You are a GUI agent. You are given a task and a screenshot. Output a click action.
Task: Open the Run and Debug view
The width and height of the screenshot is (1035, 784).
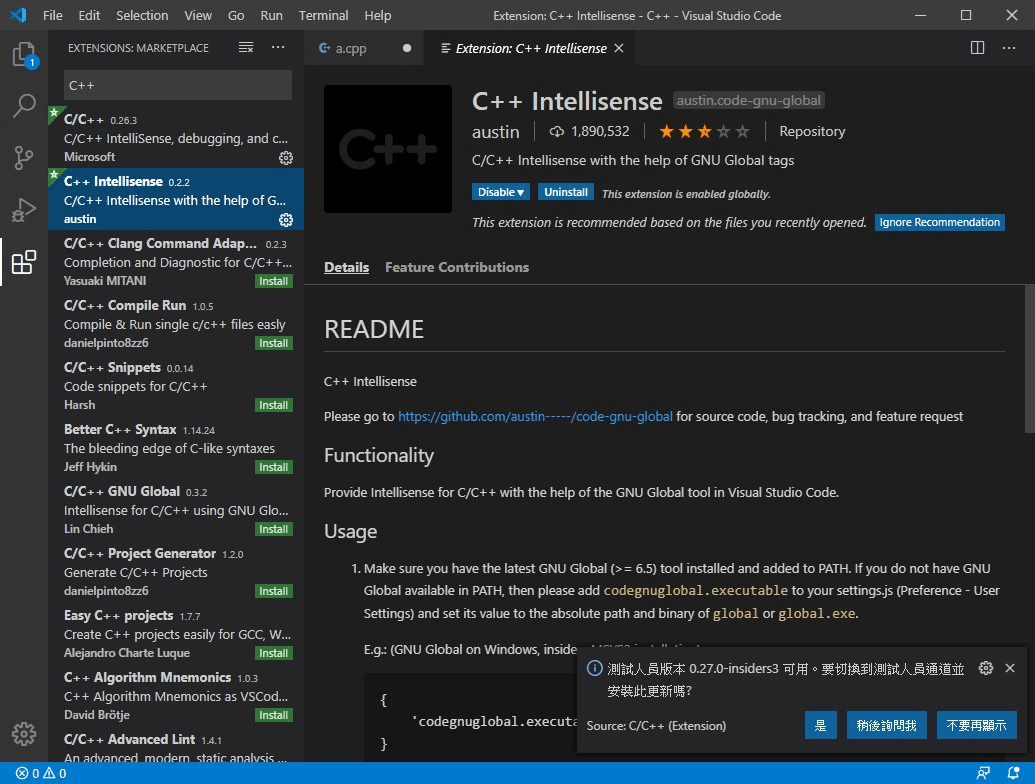click(24, 210)
